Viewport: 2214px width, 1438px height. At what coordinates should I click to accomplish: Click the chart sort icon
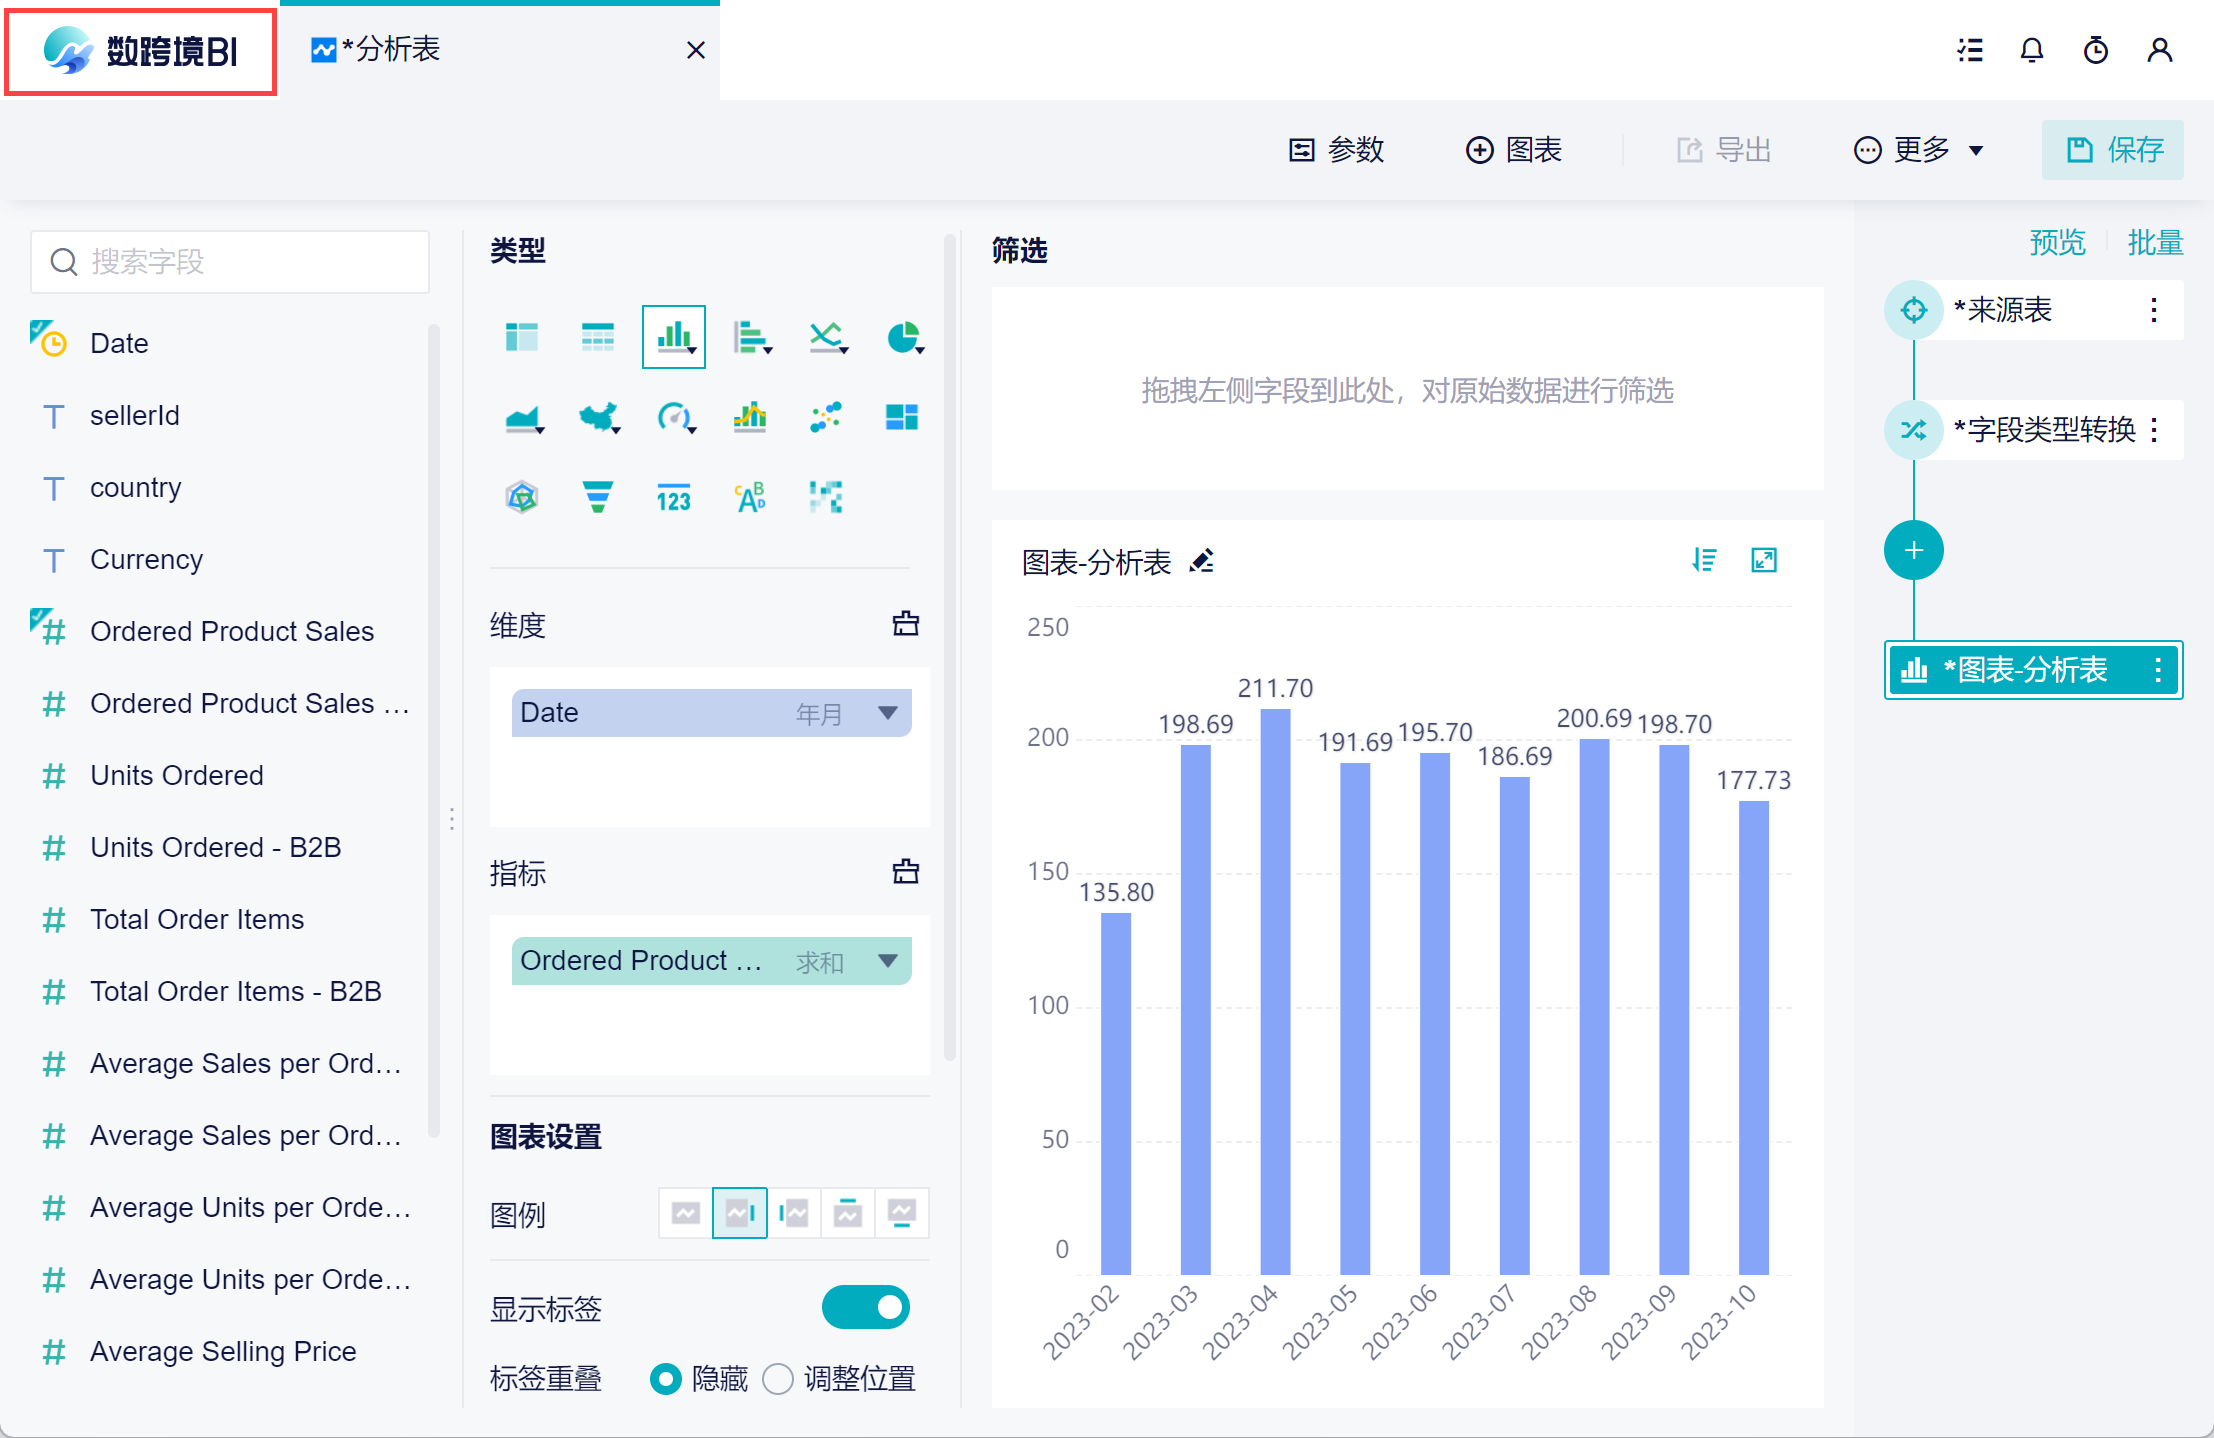click(1704, 560)
